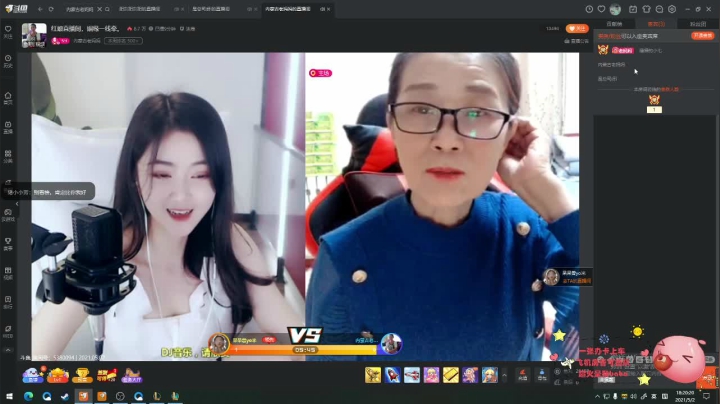This screenshot has height=404, width=720.
Task: Refresh the page with the reload icon
Action: [x=51, y=9]
